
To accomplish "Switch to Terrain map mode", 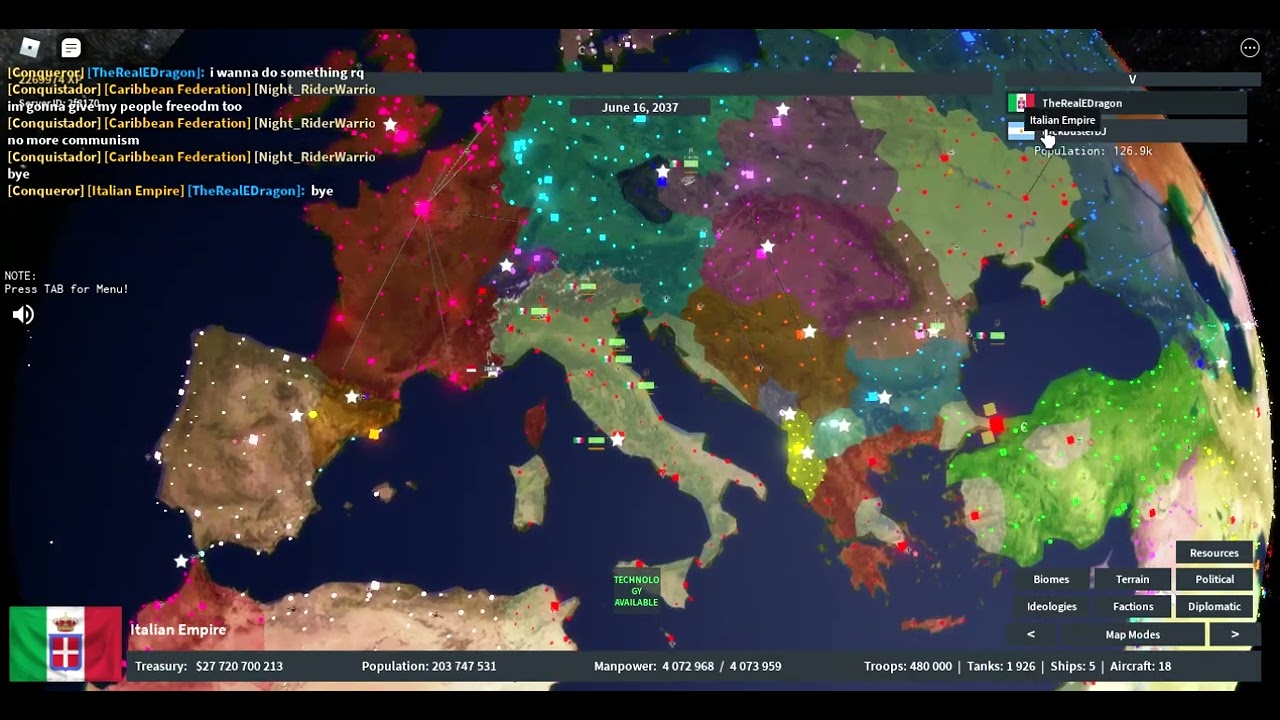I will pos(1133,579).
